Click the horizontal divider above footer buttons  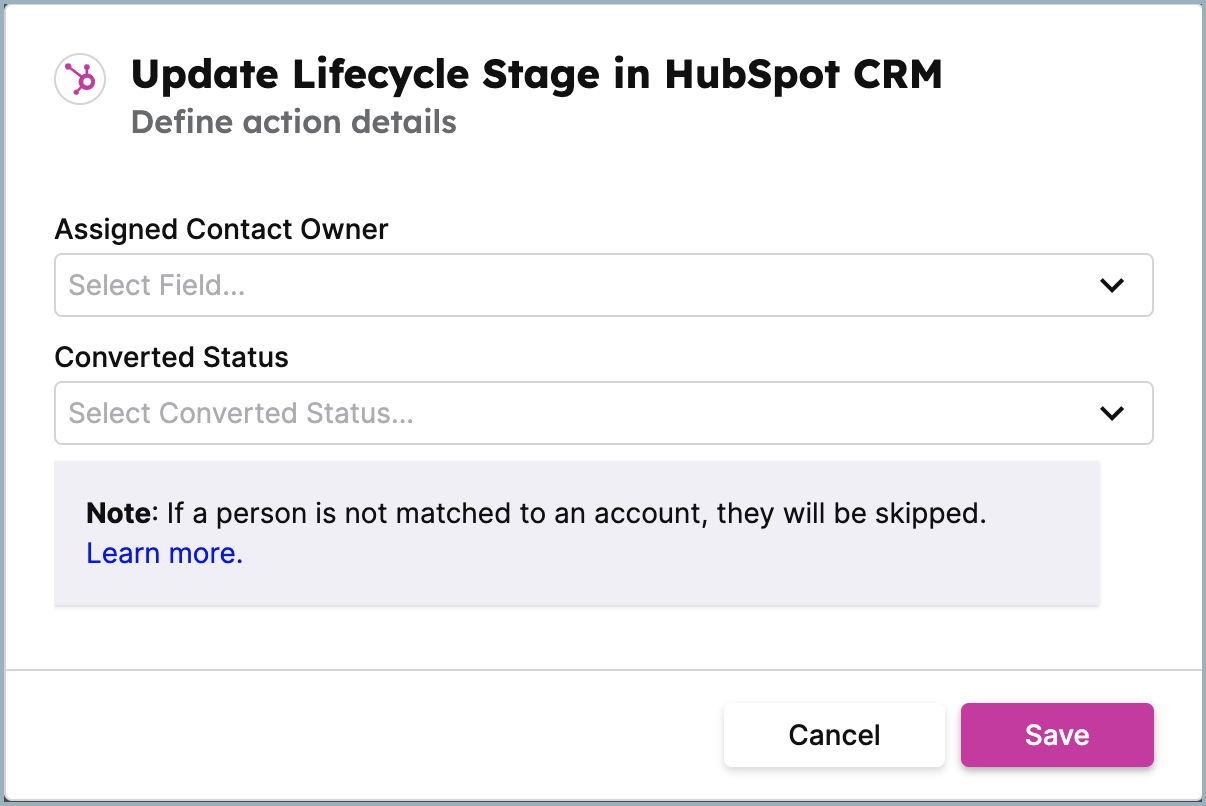603,669
